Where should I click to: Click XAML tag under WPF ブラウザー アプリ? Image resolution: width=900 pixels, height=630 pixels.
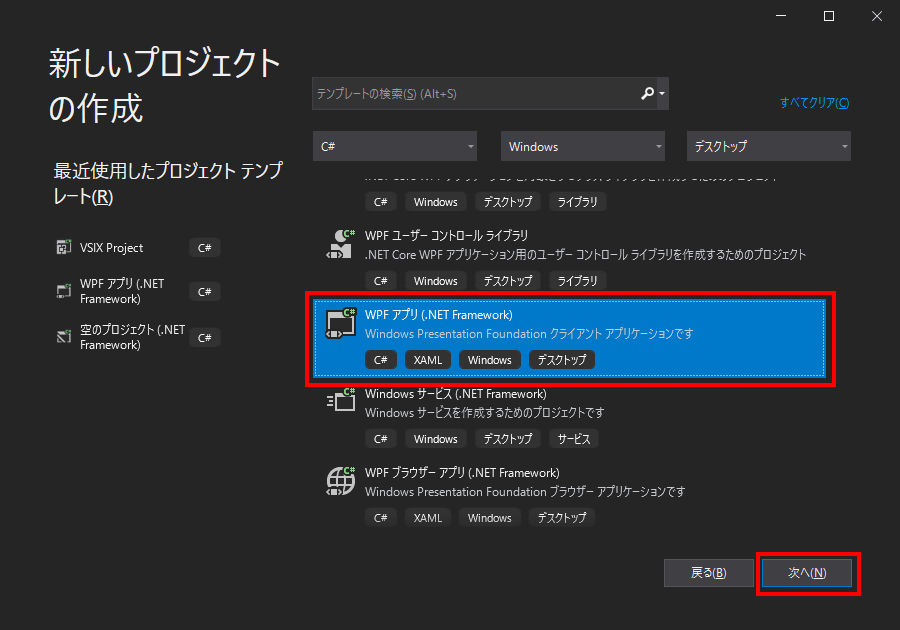428,518
